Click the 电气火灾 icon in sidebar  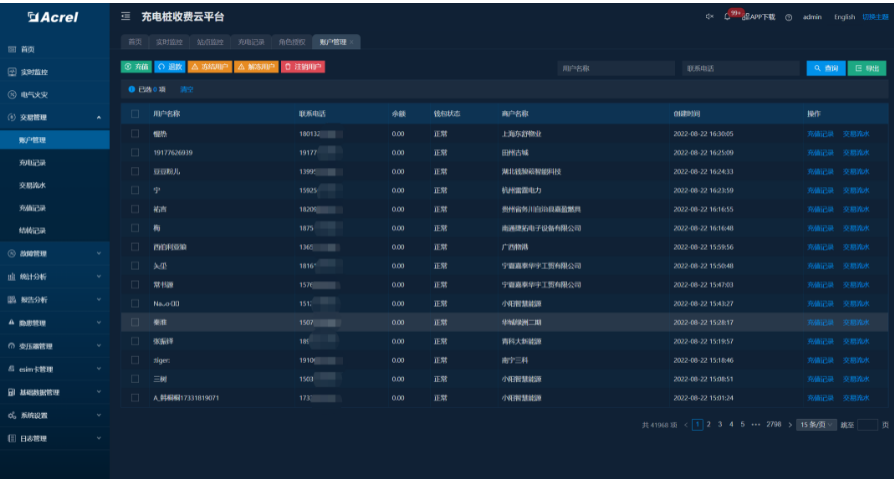coord(11,95)
